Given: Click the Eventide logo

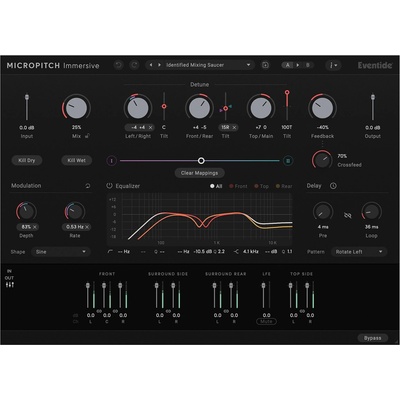Looking at the screenshot, I should click(375, 65).
